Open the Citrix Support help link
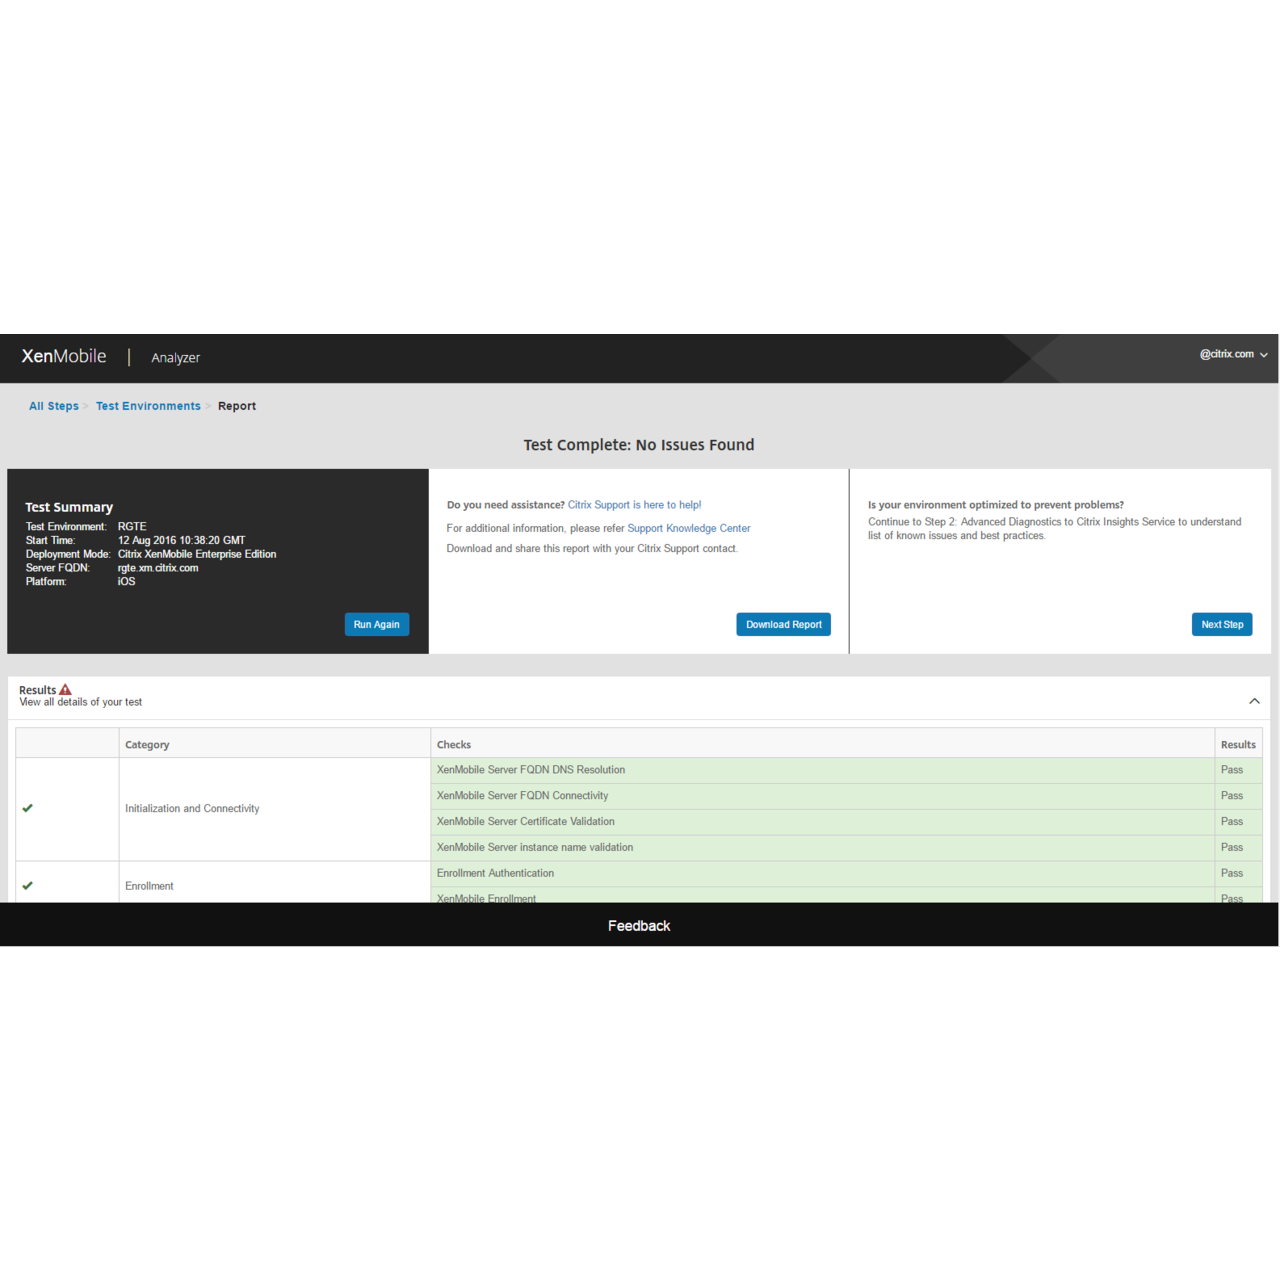 click(634, 504)
